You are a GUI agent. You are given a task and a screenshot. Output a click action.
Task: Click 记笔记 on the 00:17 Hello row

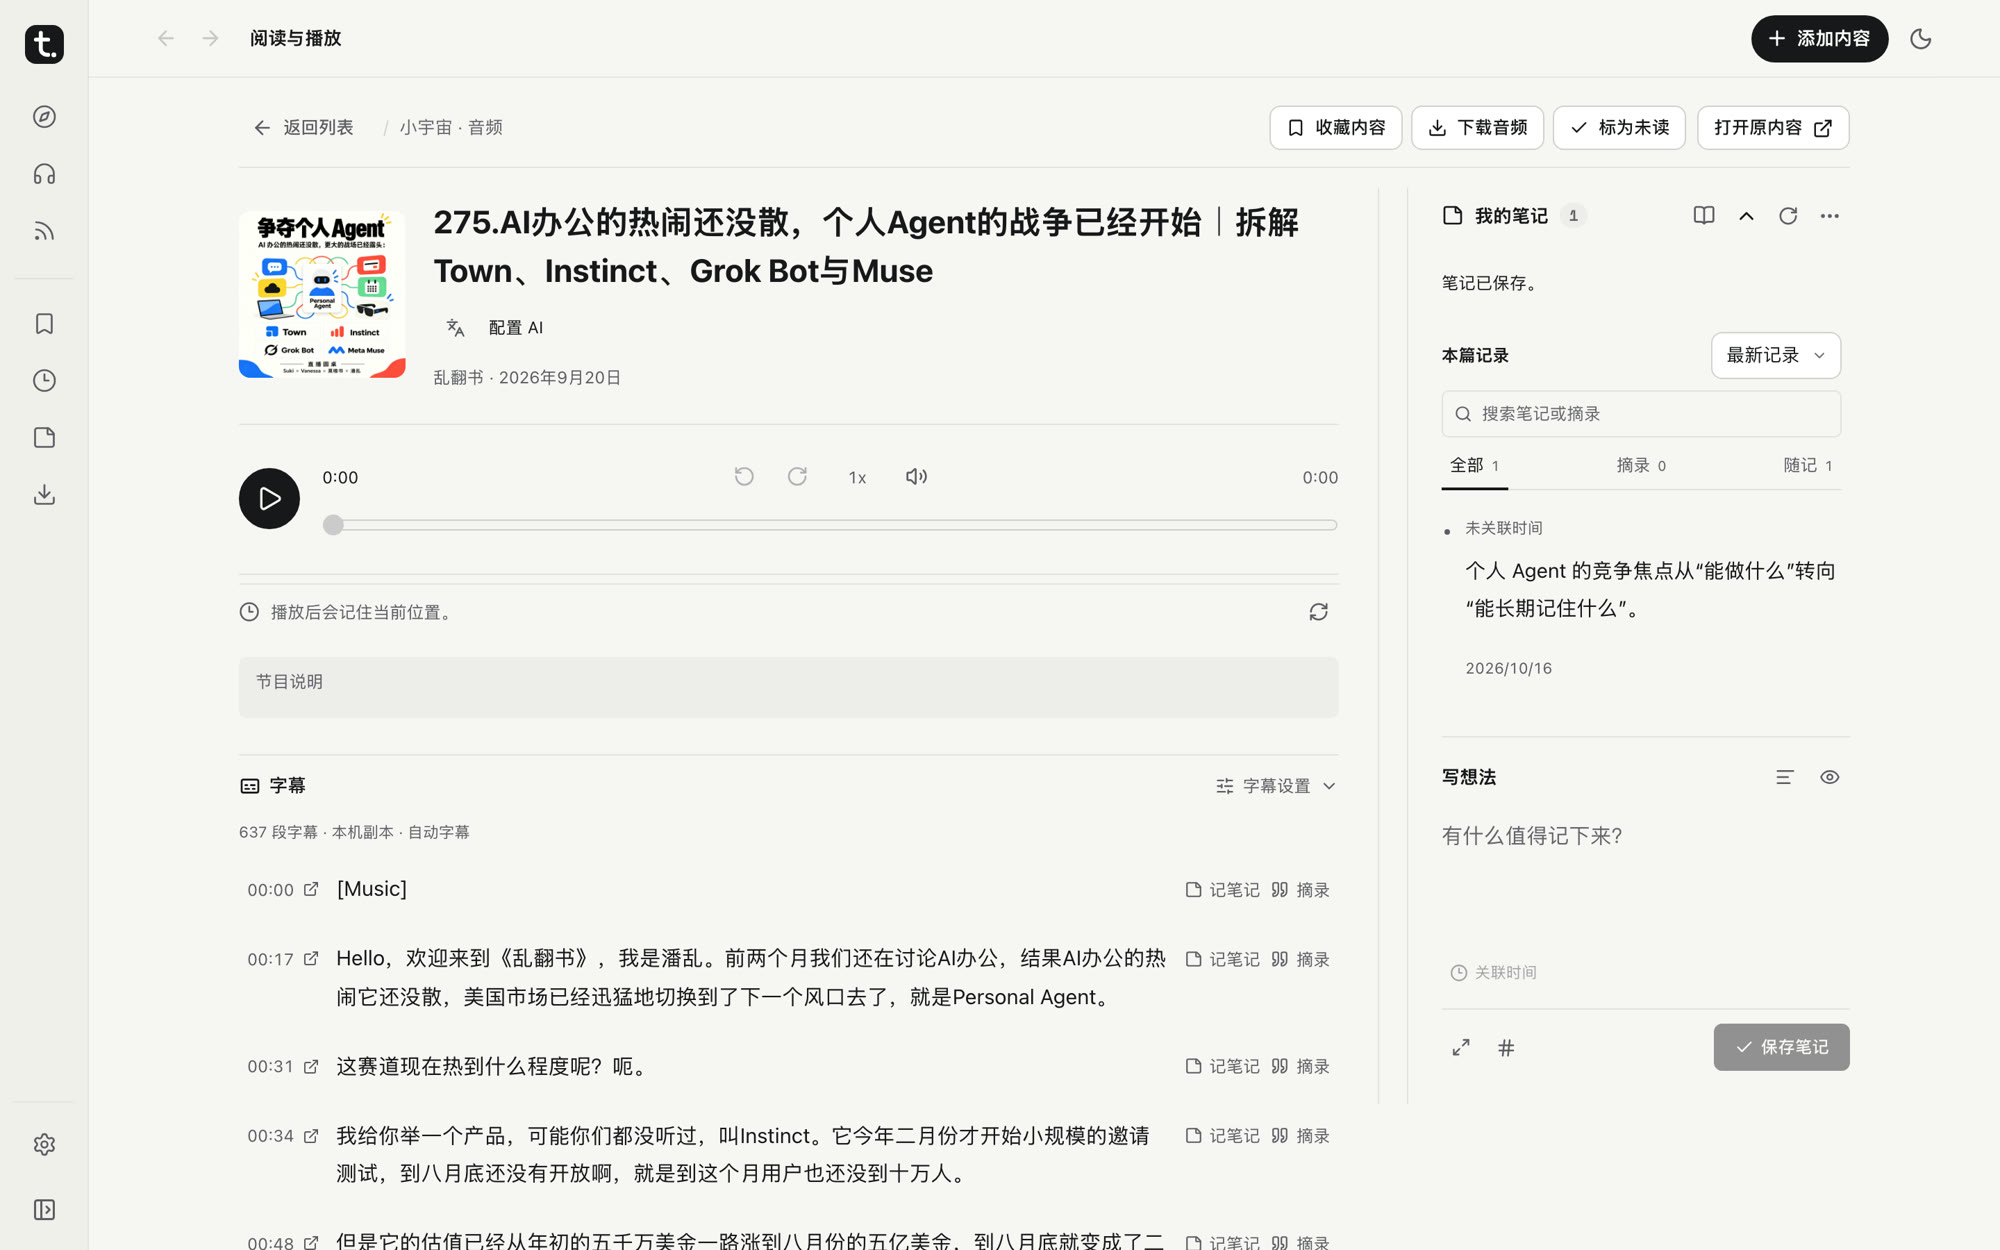(1222, 959)
